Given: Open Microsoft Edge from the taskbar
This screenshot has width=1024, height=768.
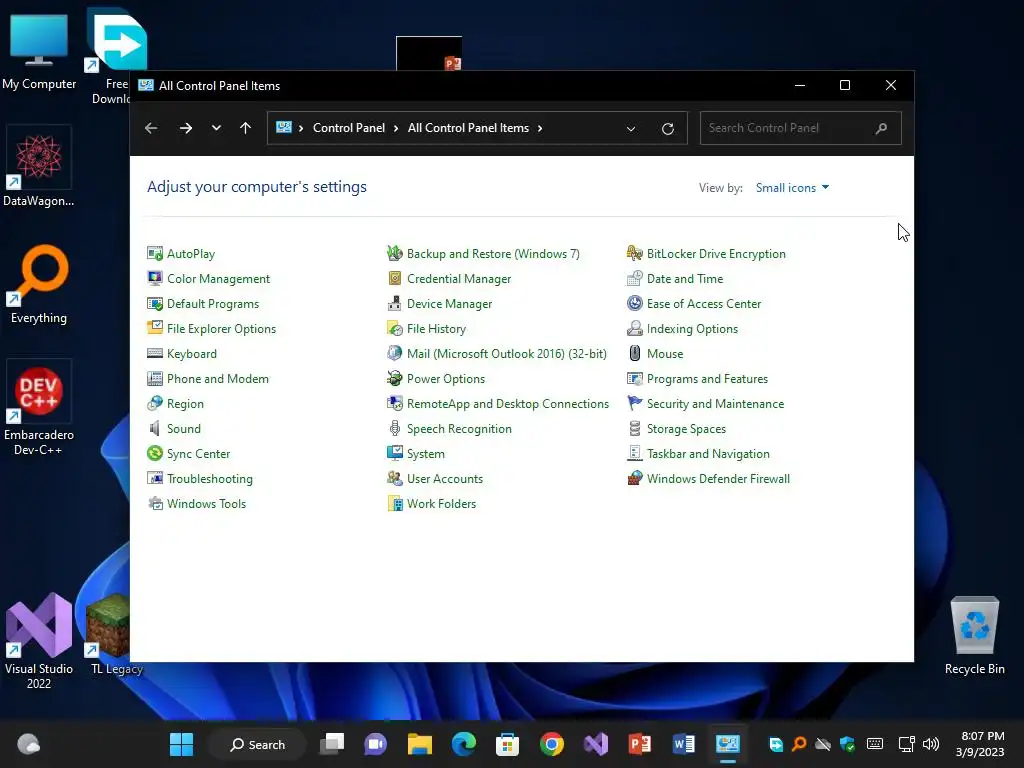Looking at the screenshot, I should 464,744.
